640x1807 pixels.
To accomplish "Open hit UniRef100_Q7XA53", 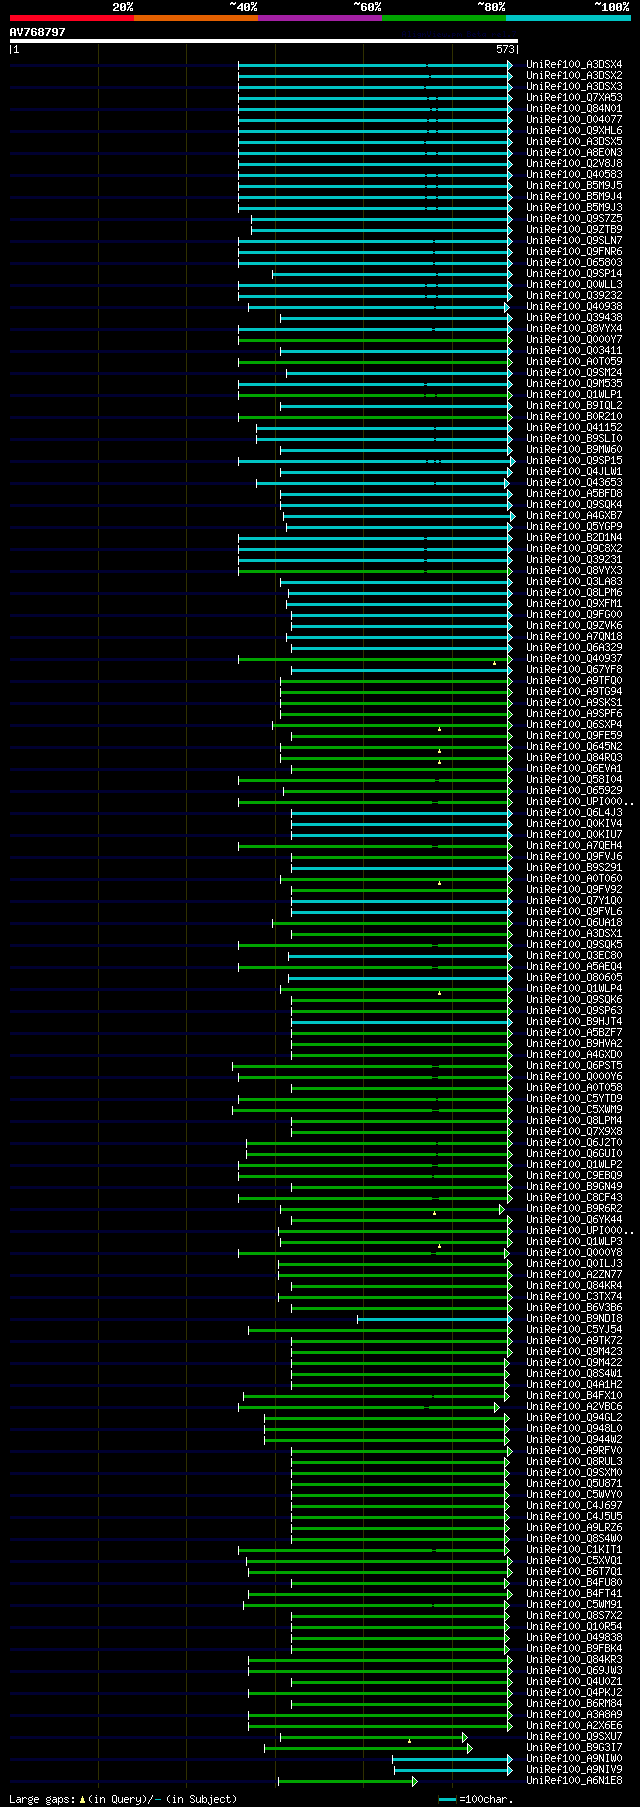I will click(x=574, y=97).
